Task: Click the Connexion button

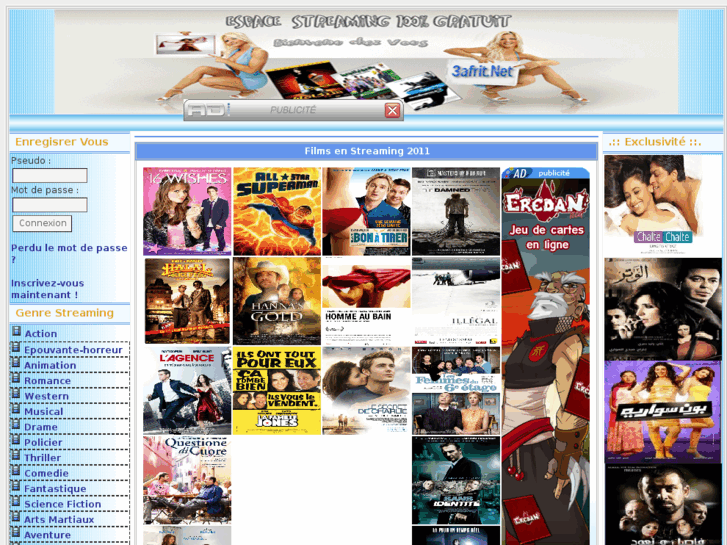Action: coord(42,223)
